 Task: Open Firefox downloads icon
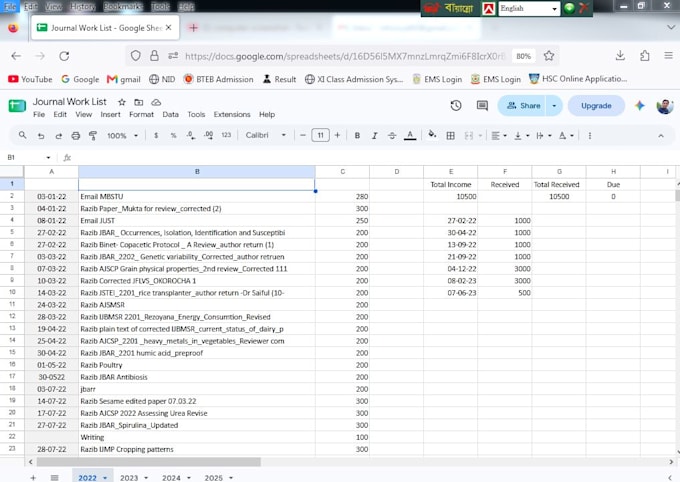click(620, 56)
